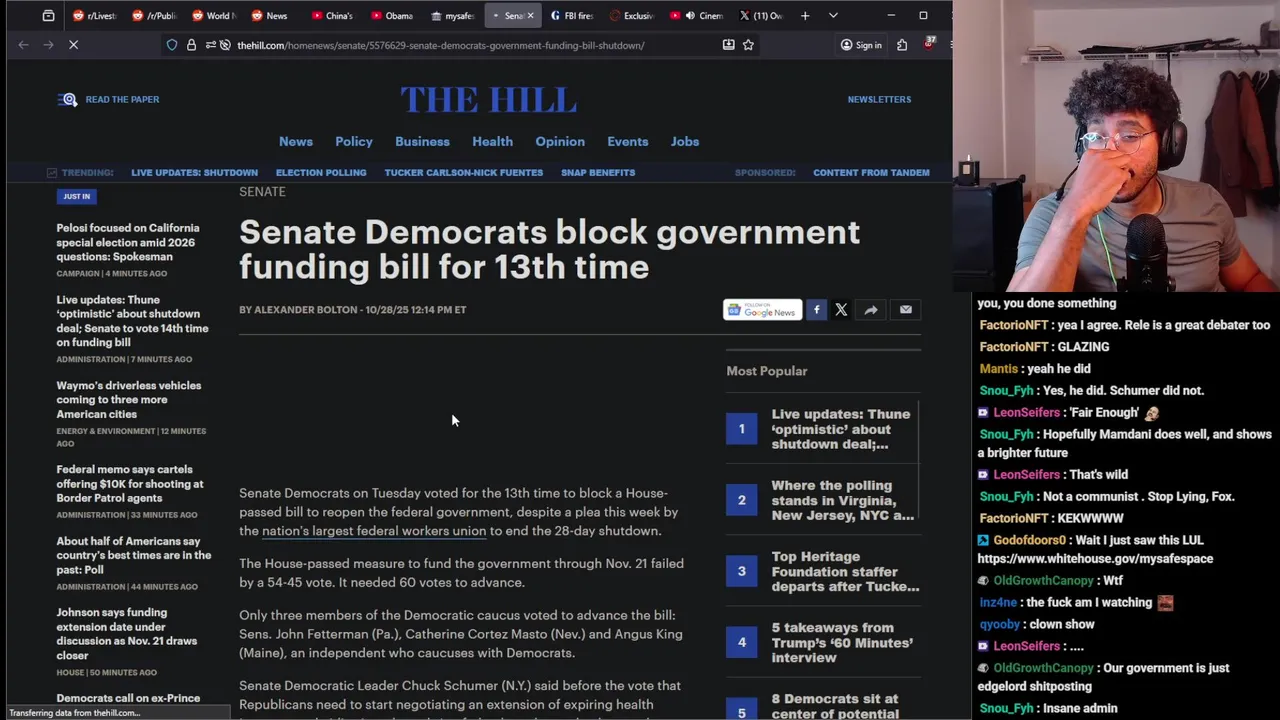Open Tucker Carlson-Nick Fuentes trending link
The width and height of the screenshot is (1280, 720).
pos(464,173)
